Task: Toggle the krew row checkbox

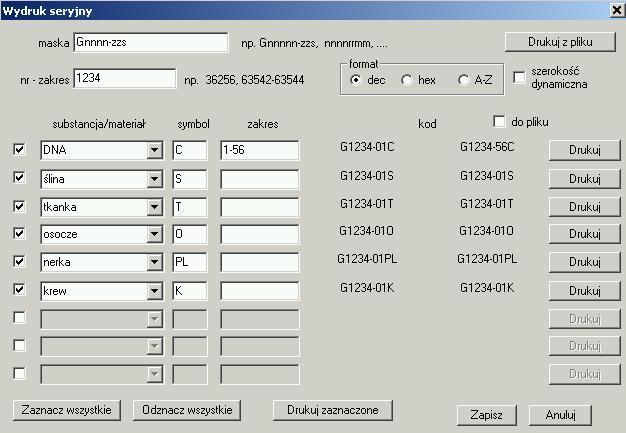Action: coord(19,289)
